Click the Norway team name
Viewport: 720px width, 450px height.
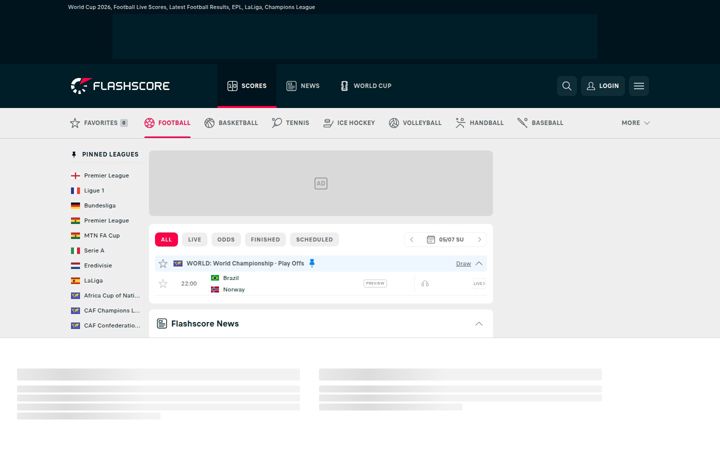234,289
